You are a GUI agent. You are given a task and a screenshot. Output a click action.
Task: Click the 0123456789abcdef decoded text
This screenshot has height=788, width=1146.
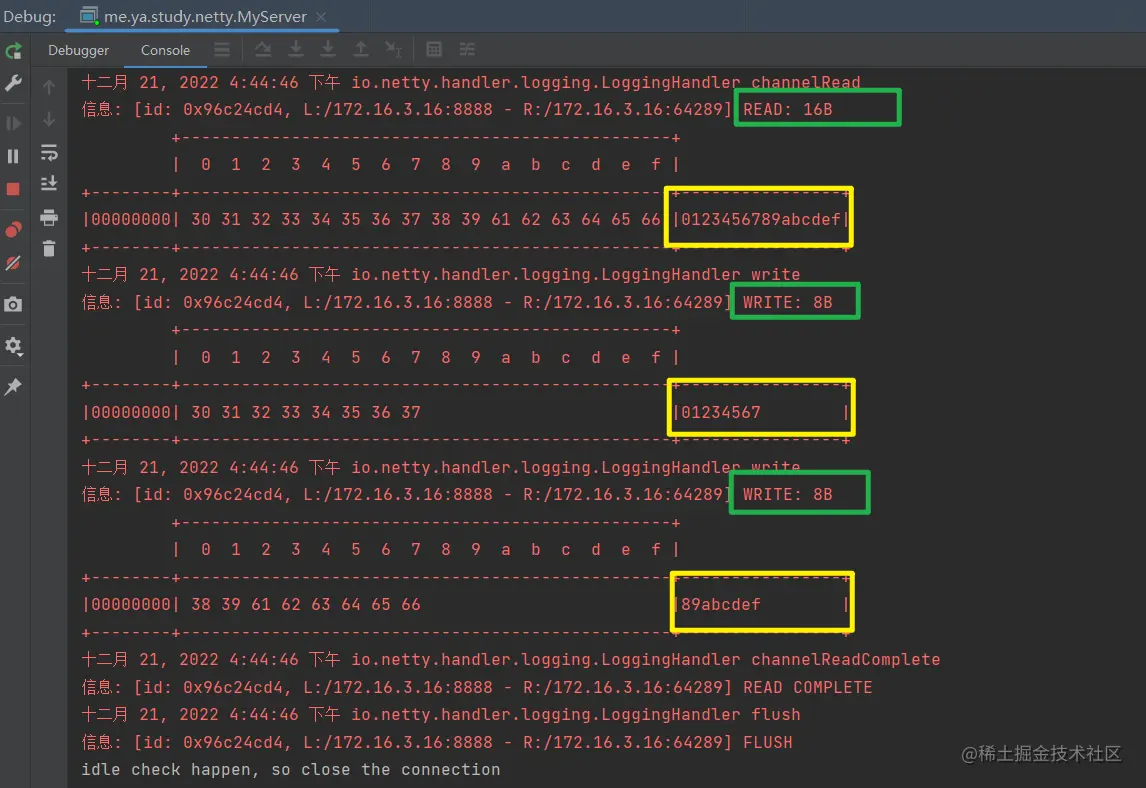coord(761,219)
